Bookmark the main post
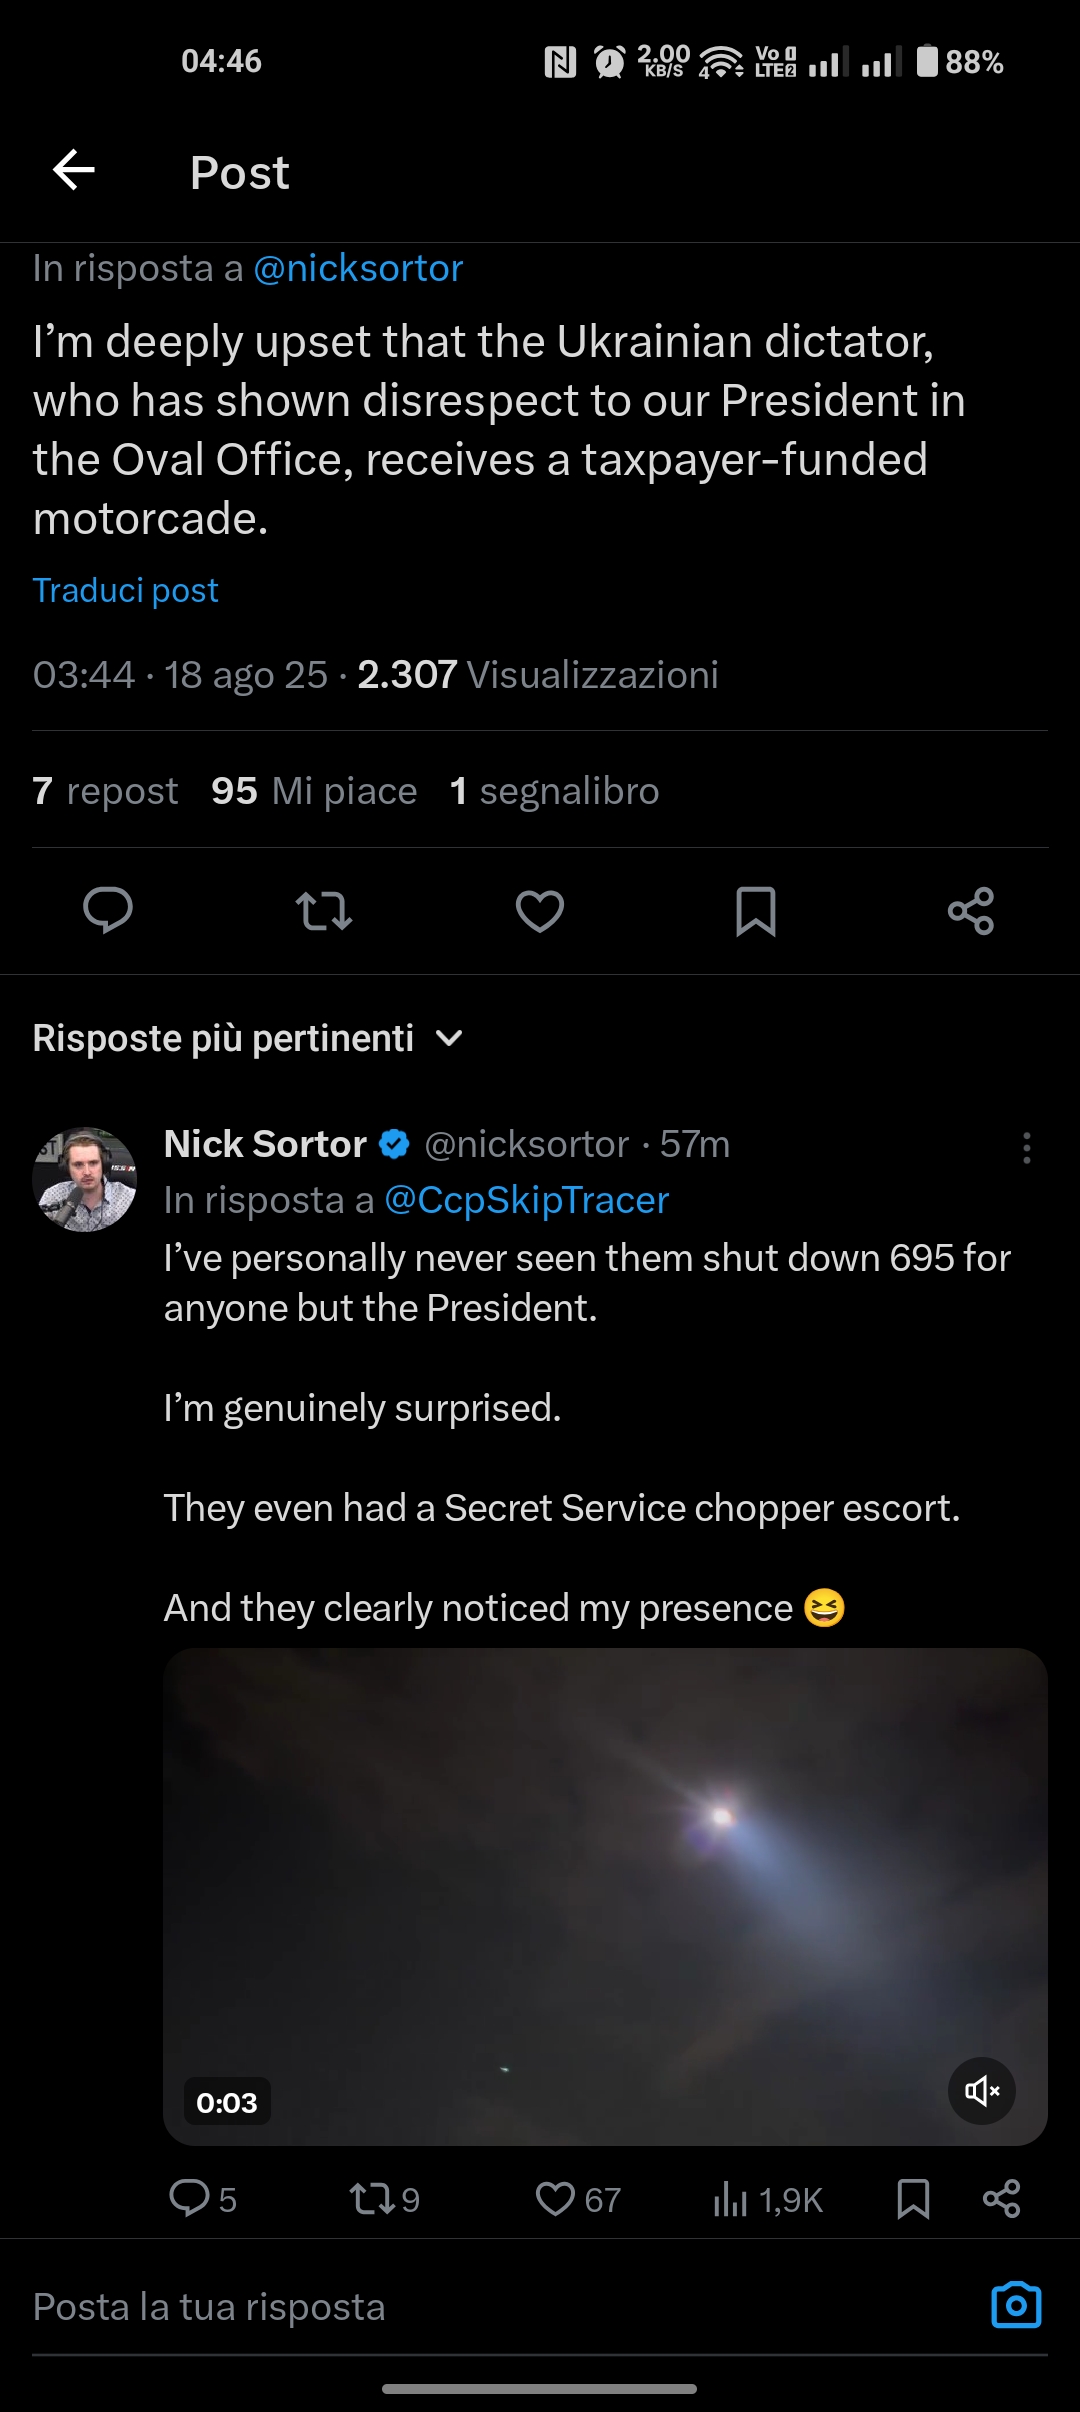The width and height of the screenshot is (1080, 2412). (756, 911)
